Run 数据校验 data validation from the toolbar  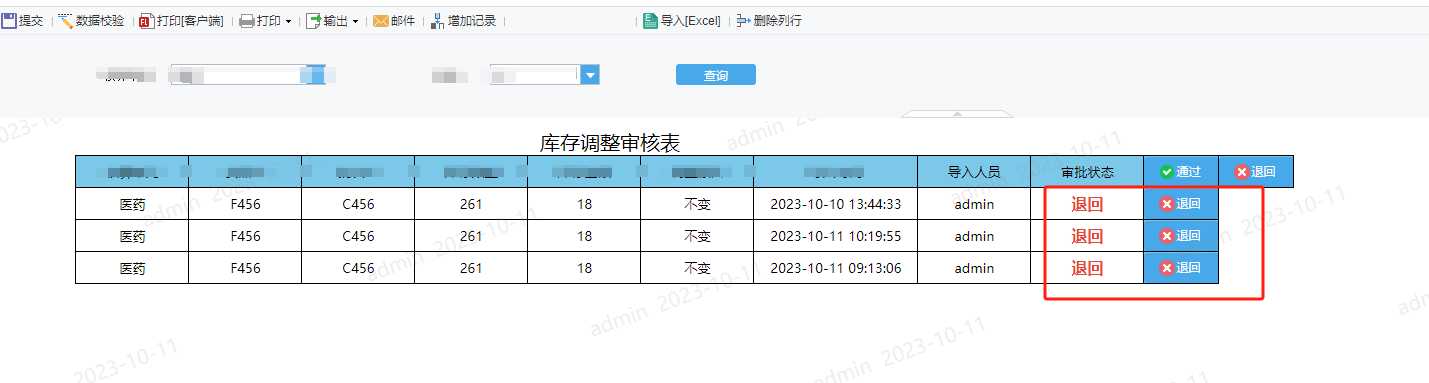(91, 20)
